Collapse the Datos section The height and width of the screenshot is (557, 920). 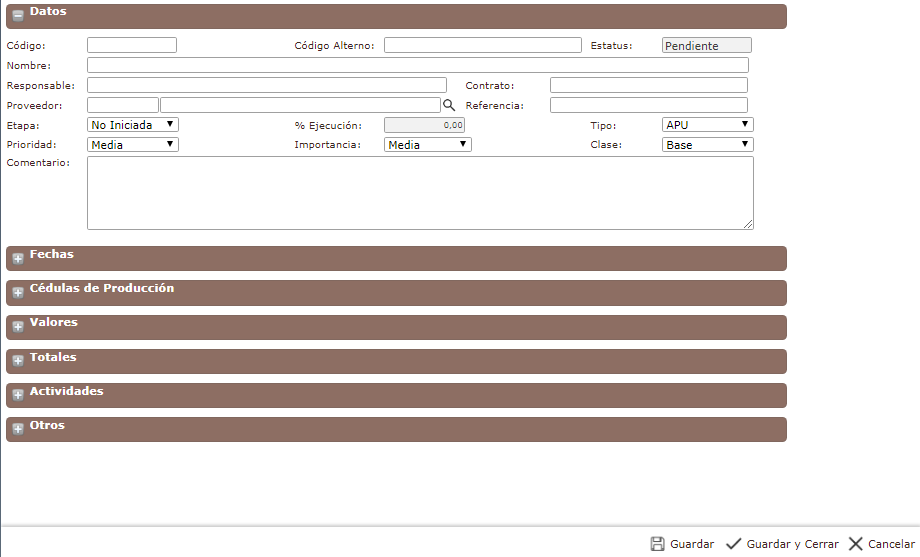click(18, 15)
